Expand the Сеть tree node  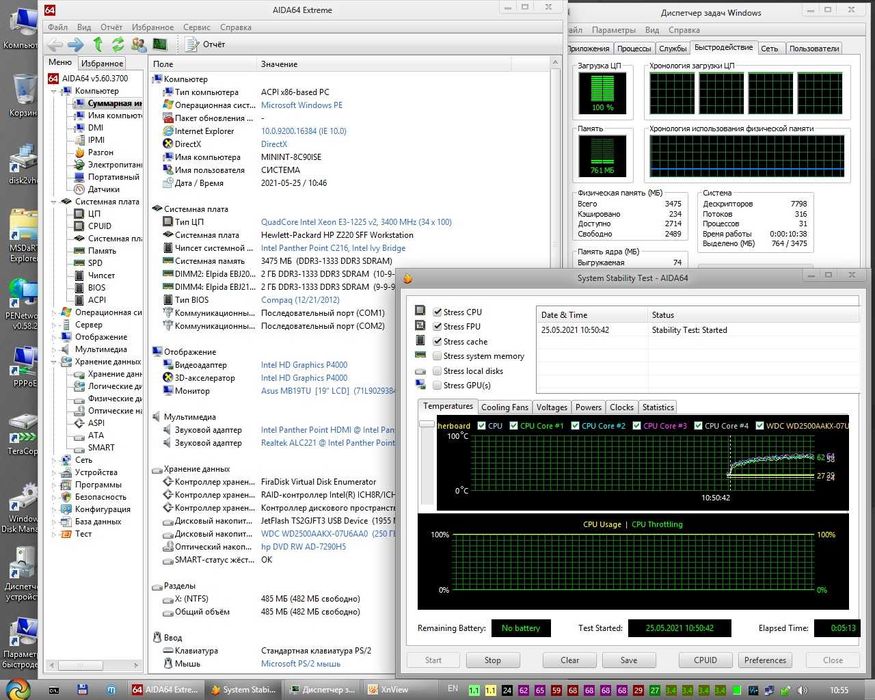(55, 460)
